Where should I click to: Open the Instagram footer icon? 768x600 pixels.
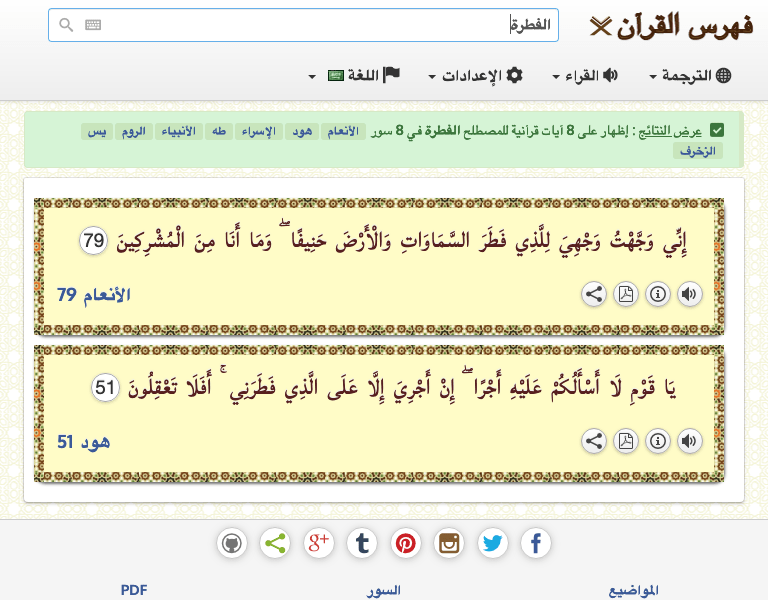449,543
